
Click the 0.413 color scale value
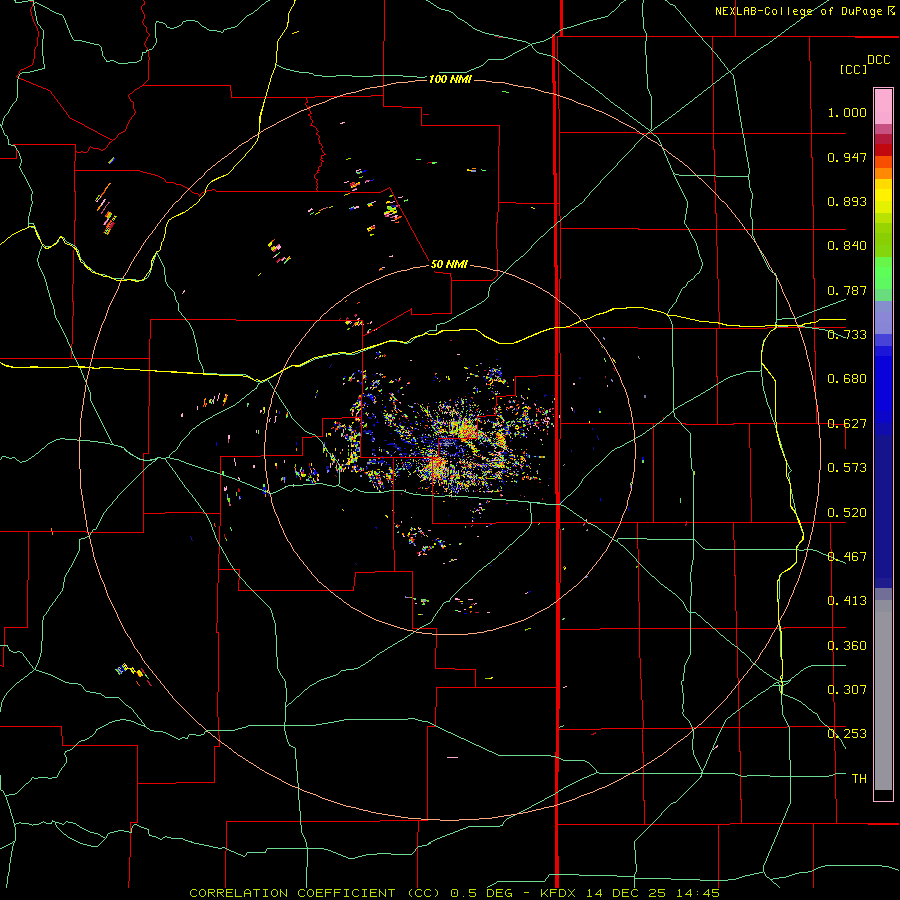pyautogui.click(x=847, y=601)
